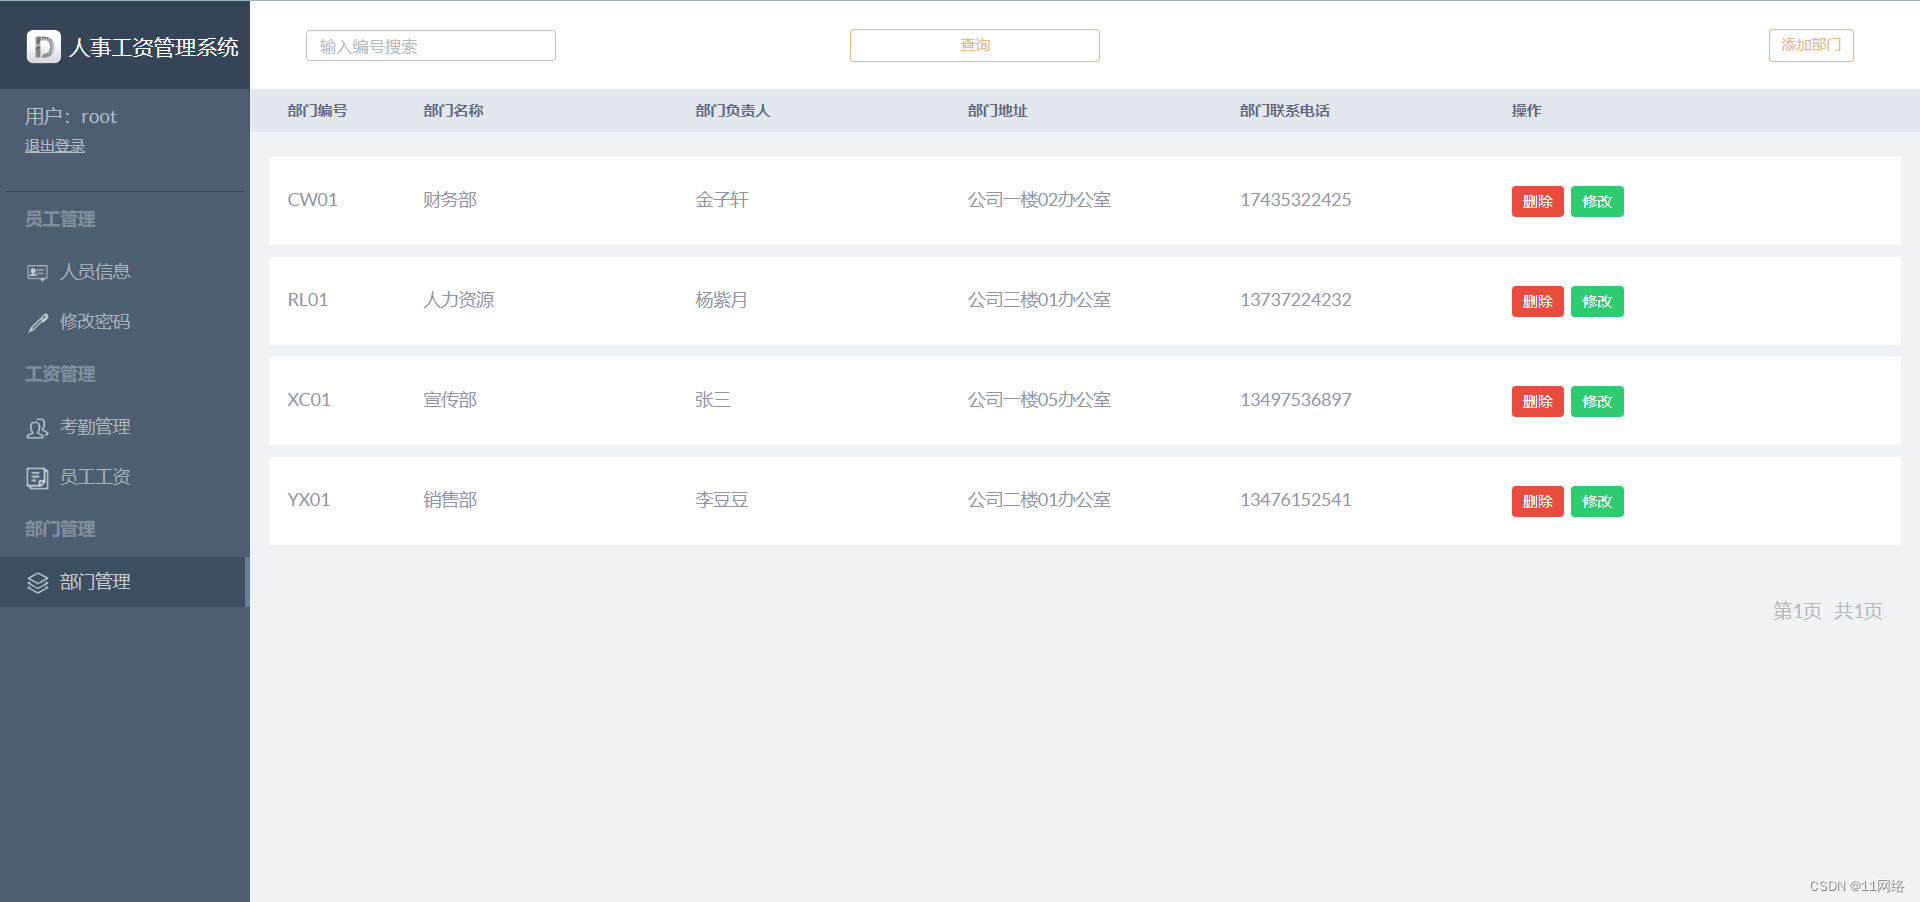The width and height of the screenshot is (1920, 902).
Task: Click address 公司一楼02办公室
Action: click(1039, 200)
